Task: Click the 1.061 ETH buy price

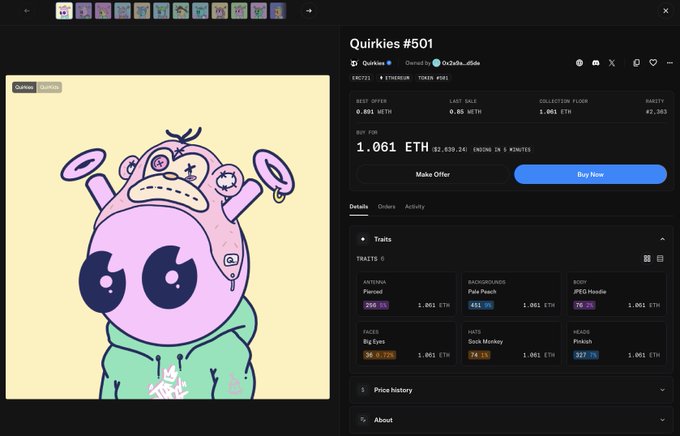Action: [392, 147]
